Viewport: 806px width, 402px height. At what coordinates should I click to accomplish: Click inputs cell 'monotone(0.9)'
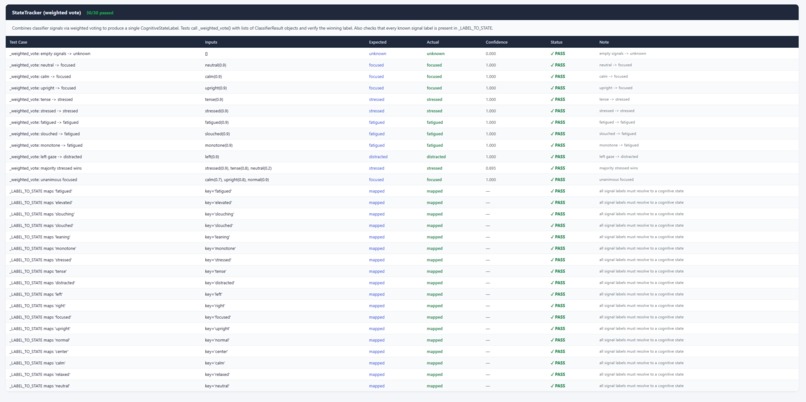point(218,145)
